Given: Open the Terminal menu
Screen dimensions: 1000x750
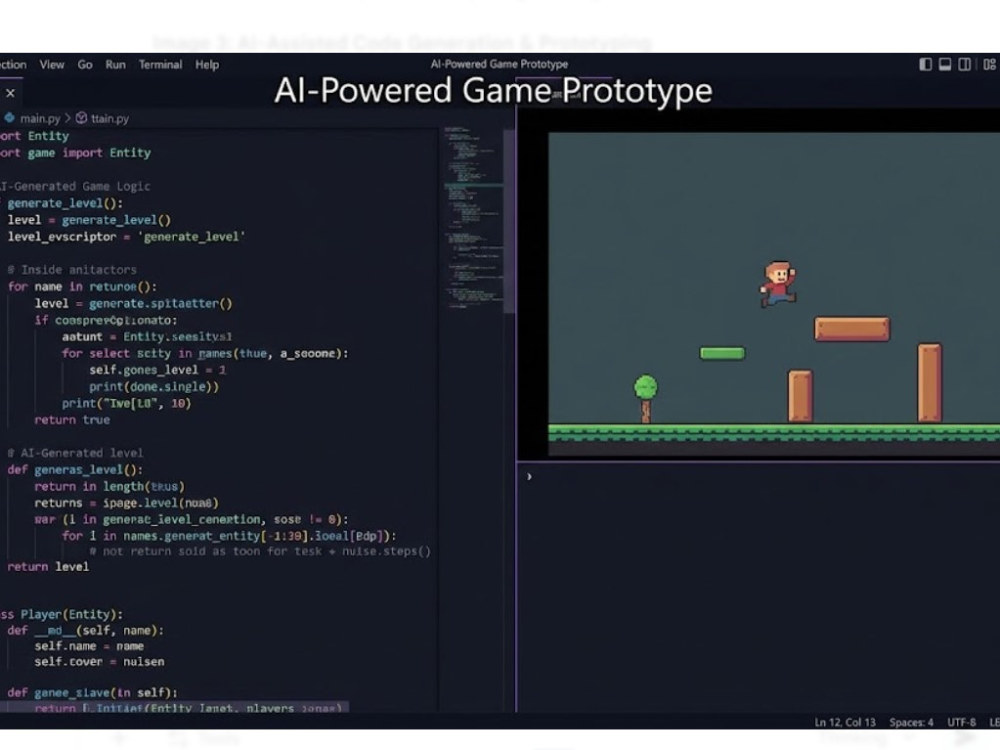Looking at the screenshot, I should click(160, 64).
